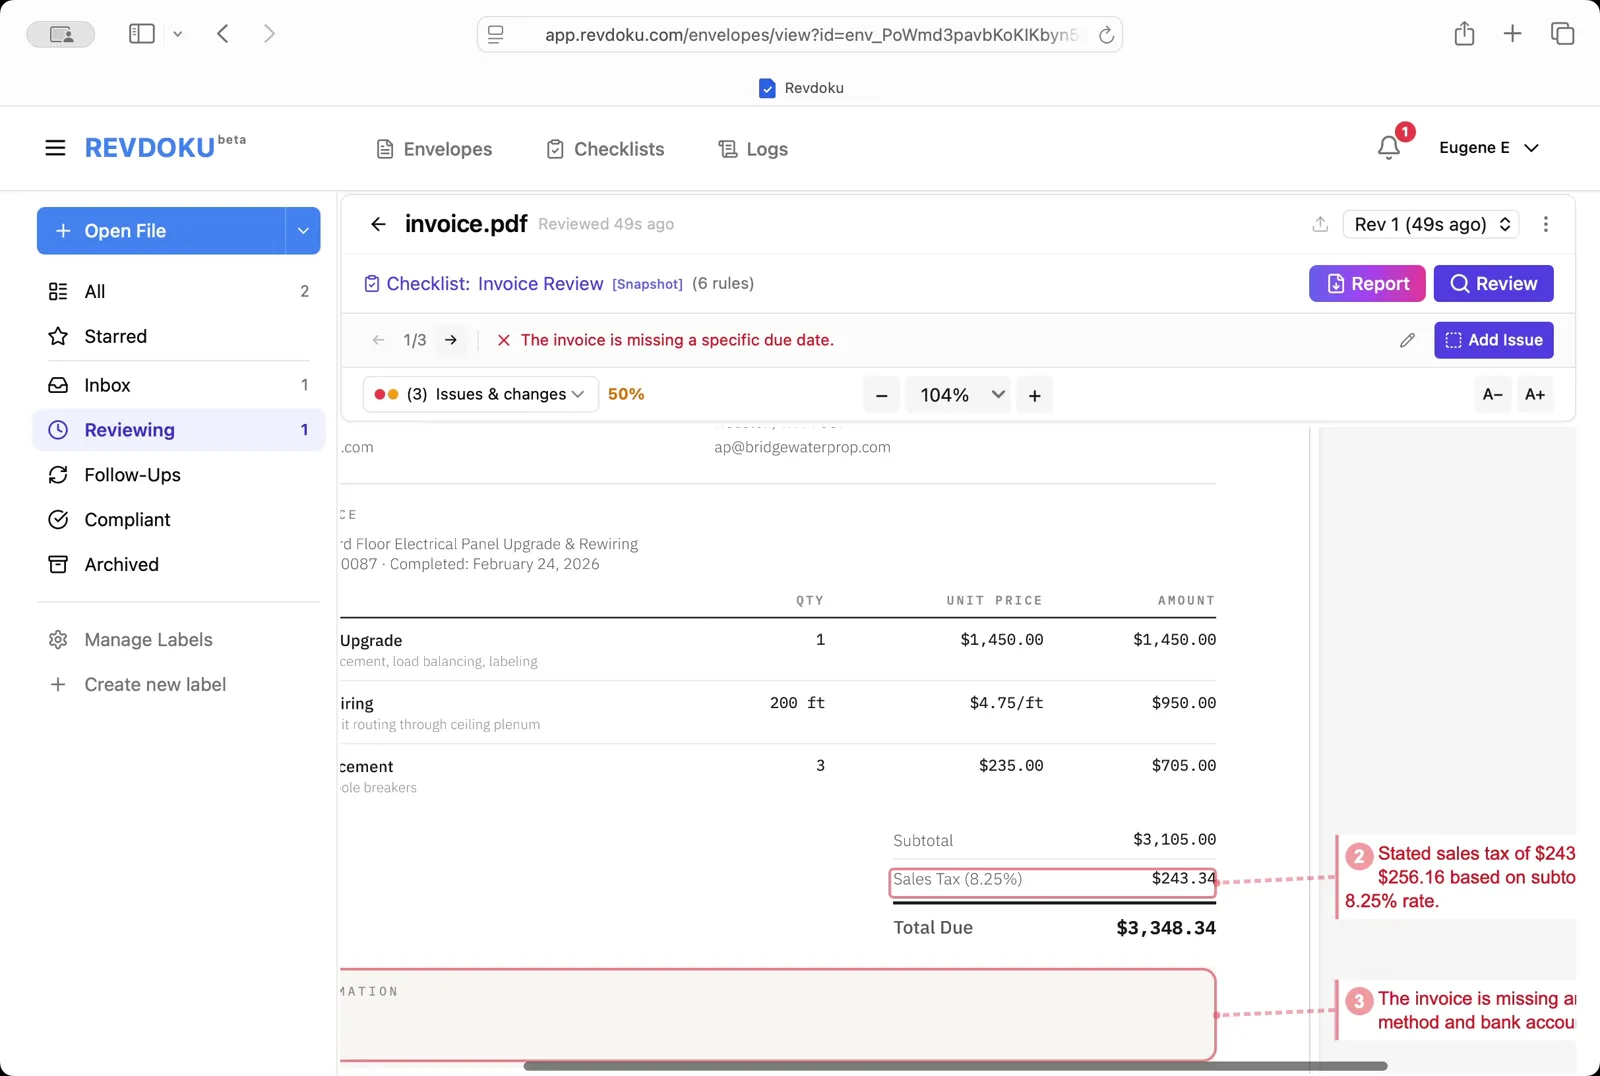Screen dimensions: 1600x1076
Task: Expand the Open File dropdown arrow
Action: click(x=303, y=231)
